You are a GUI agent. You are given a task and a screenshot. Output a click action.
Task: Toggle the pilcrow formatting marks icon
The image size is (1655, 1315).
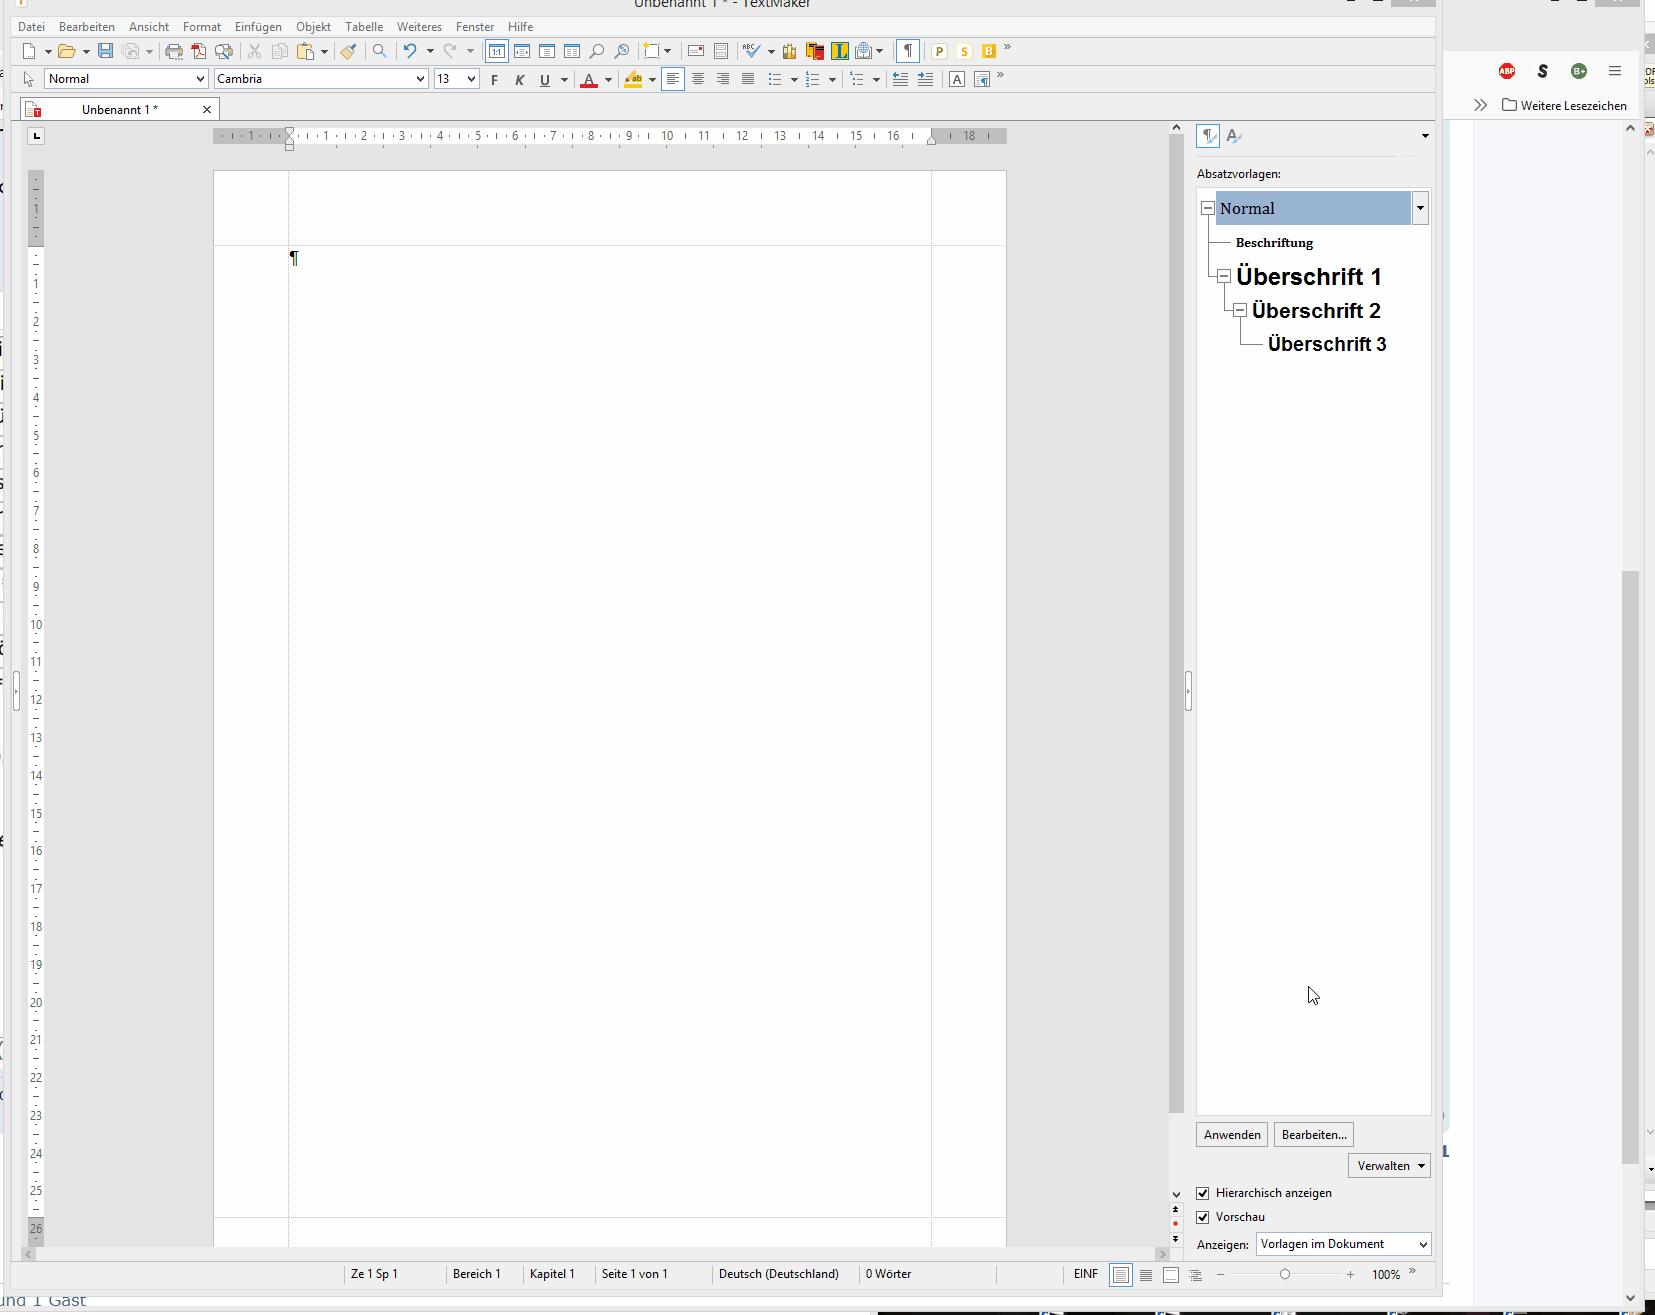click(x=908, y=51)
